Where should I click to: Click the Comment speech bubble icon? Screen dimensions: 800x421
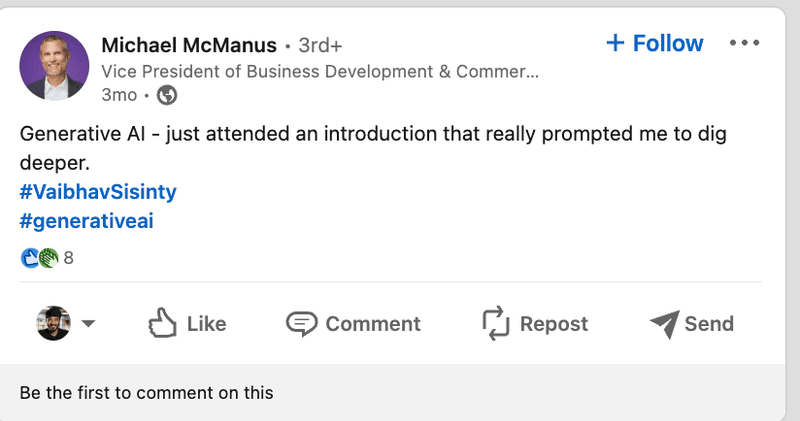[x=301, y=323]
